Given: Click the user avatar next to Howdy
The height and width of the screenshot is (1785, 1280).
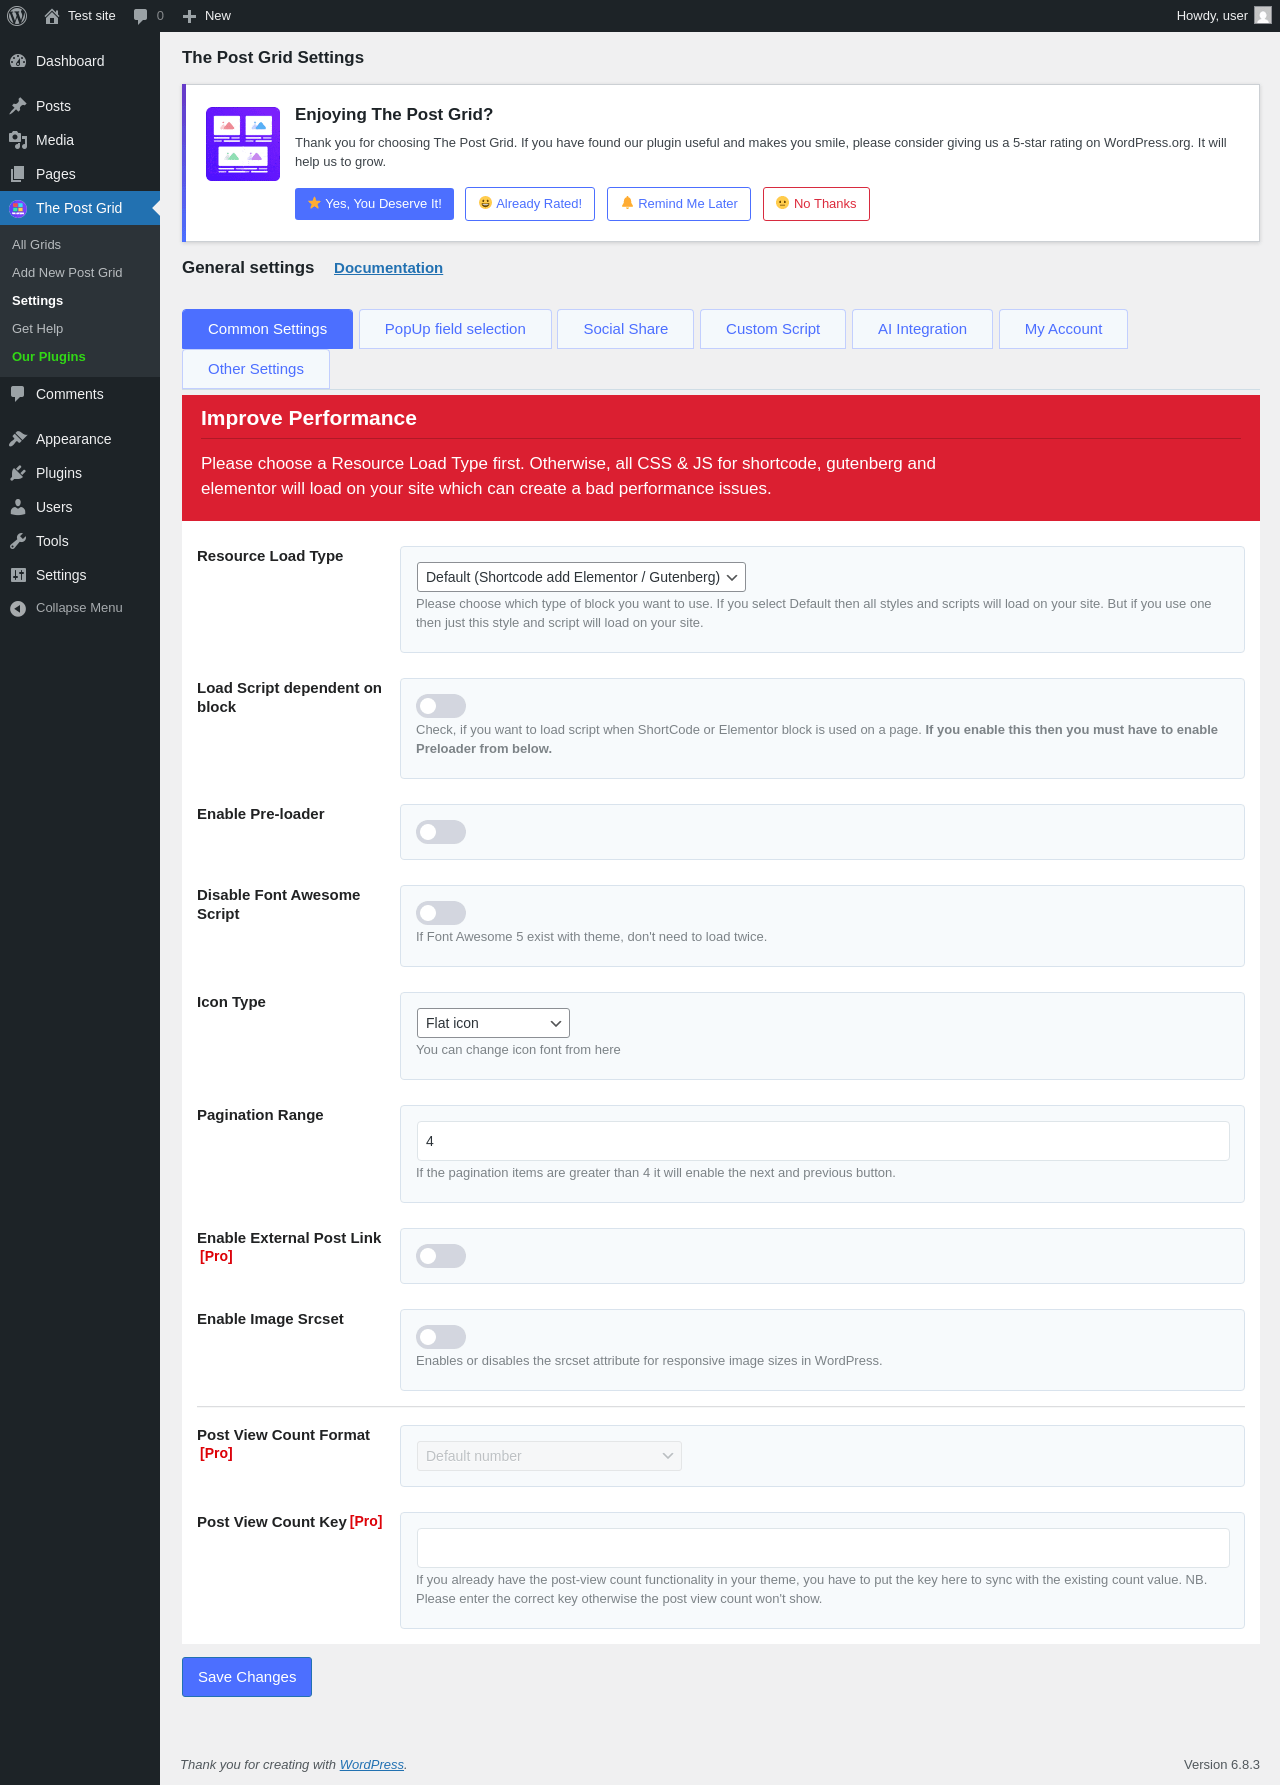Looking at the screenshot, I should tap(1263, 16).
